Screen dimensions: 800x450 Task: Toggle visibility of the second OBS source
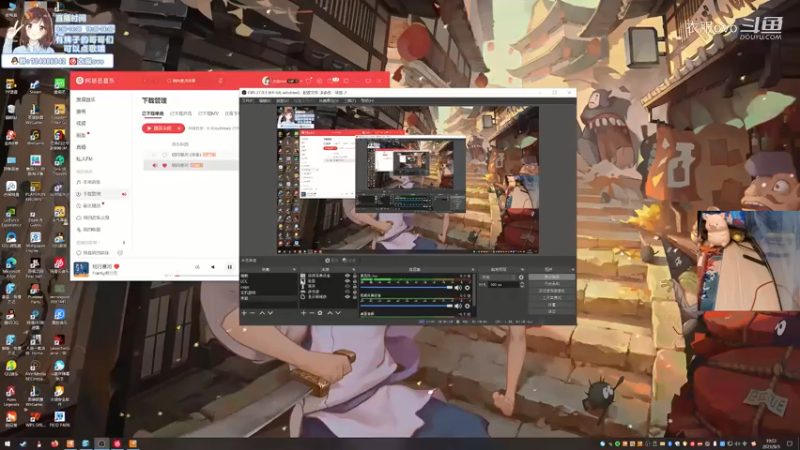[x=347, y=281]
